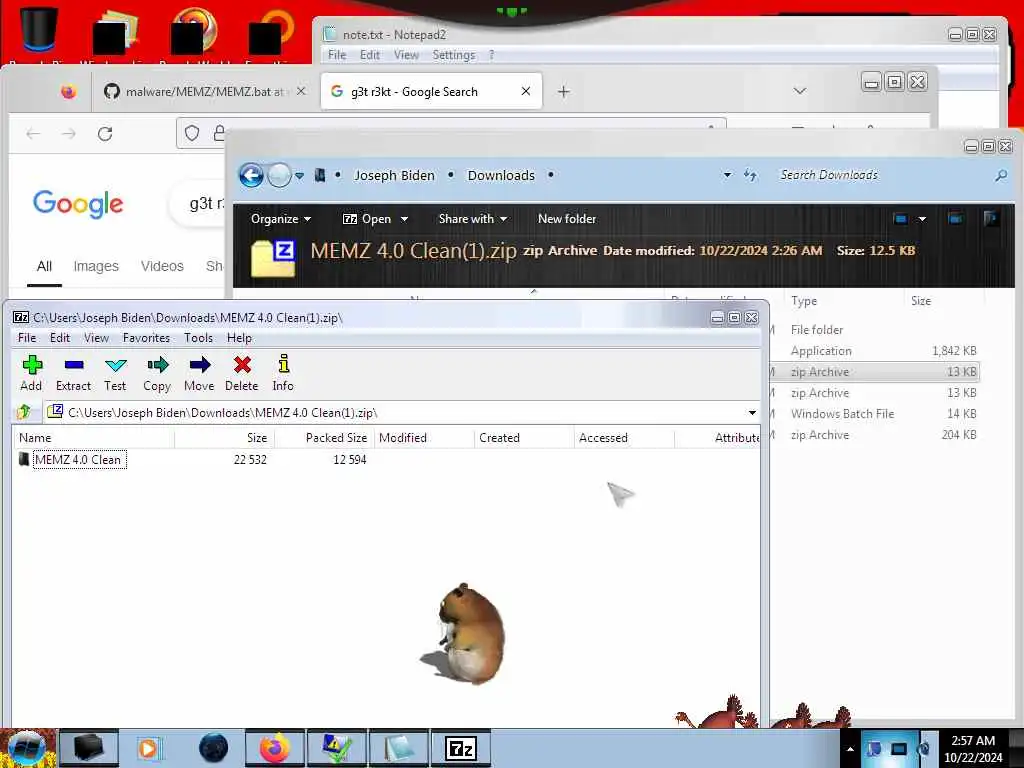Select the Windows Batch File row
Screen dimensions: 1024x768
[x=875, y=413]
